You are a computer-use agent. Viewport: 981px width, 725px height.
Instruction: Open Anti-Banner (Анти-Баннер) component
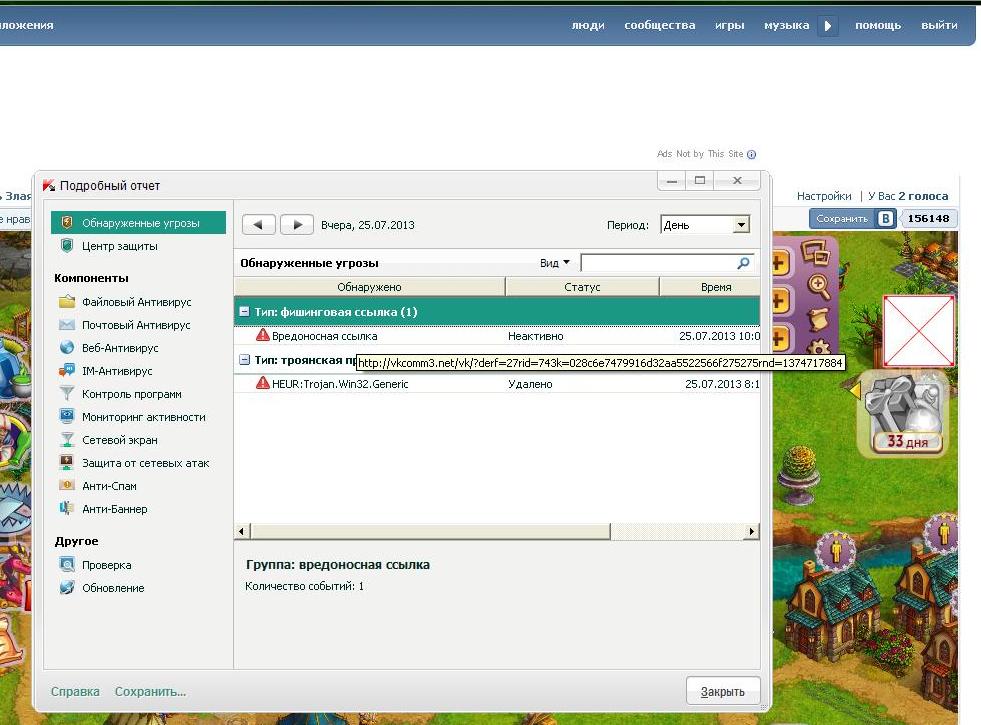pyautogui.click(x=114, y=509)
